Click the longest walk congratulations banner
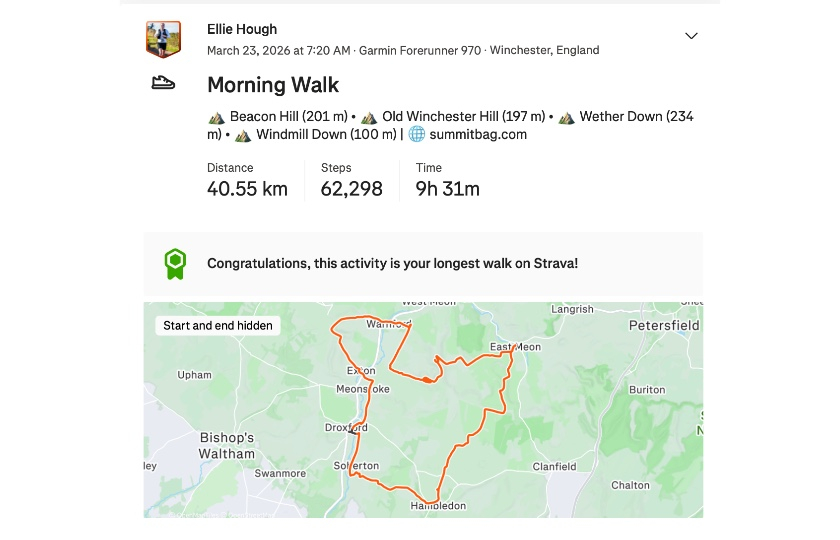The width and height of the screenshot is (840, 540). click(x=392, y=264)
